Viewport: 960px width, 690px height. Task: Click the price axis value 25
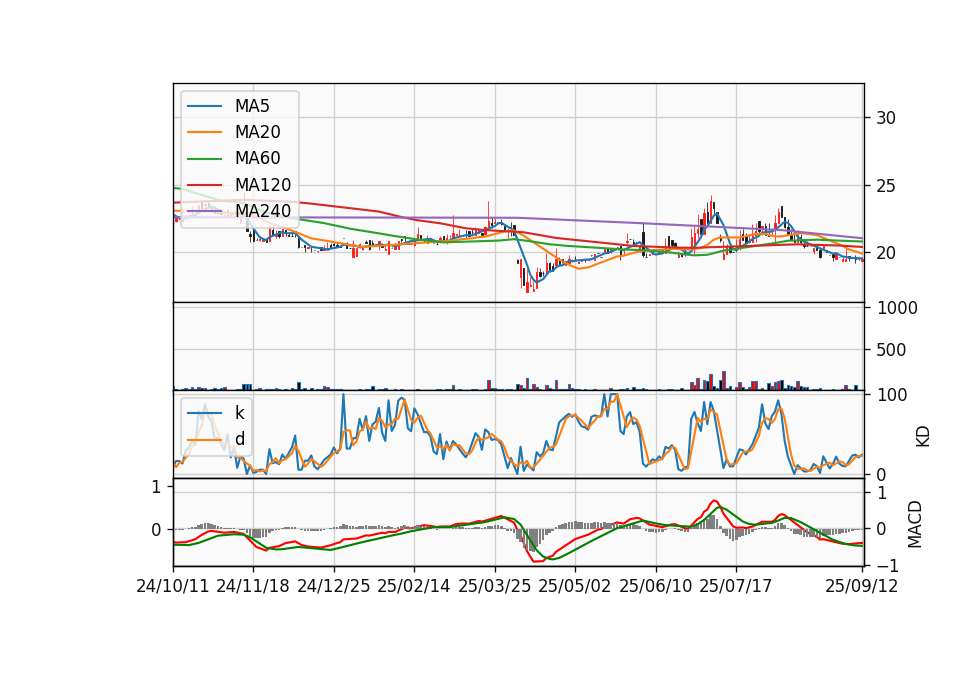pos(886,186)
